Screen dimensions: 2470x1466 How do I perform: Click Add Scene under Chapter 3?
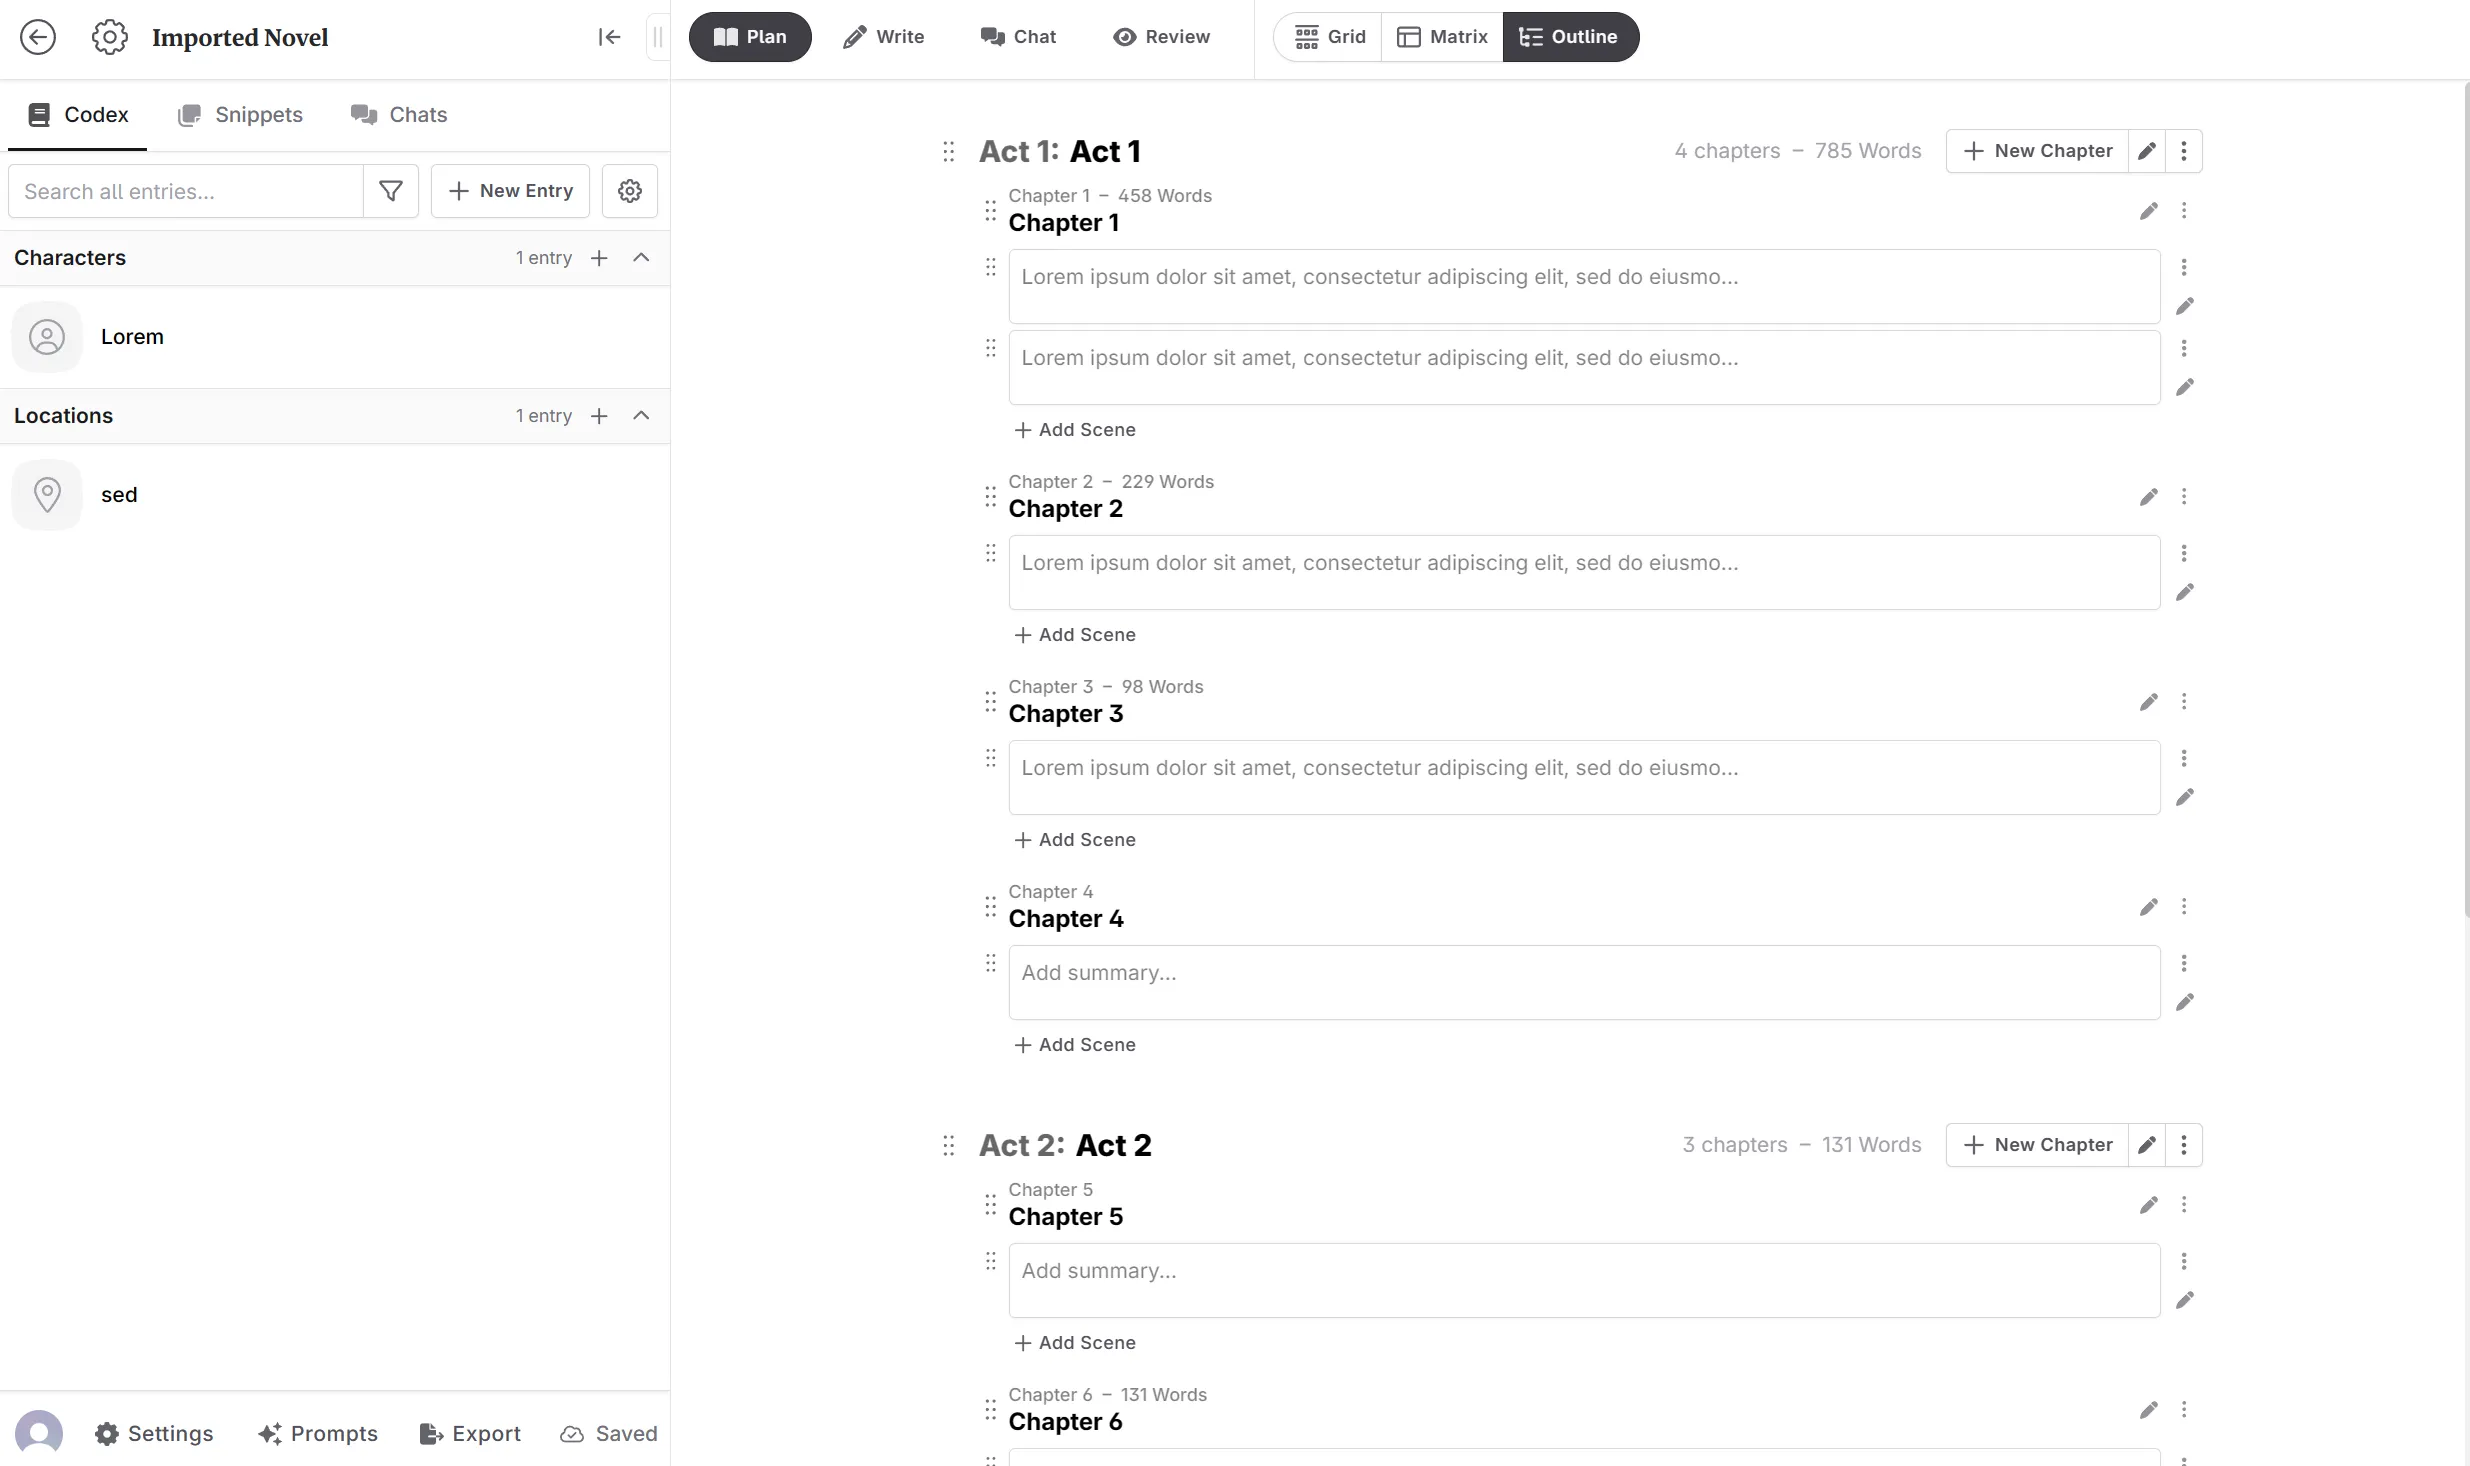(1075, 840)
